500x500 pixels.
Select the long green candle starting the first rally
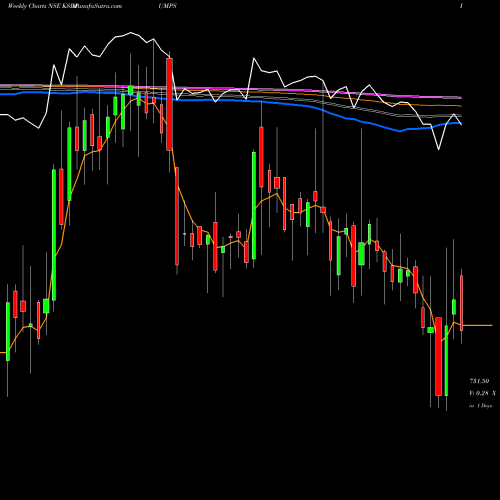[x=54, y=235]
